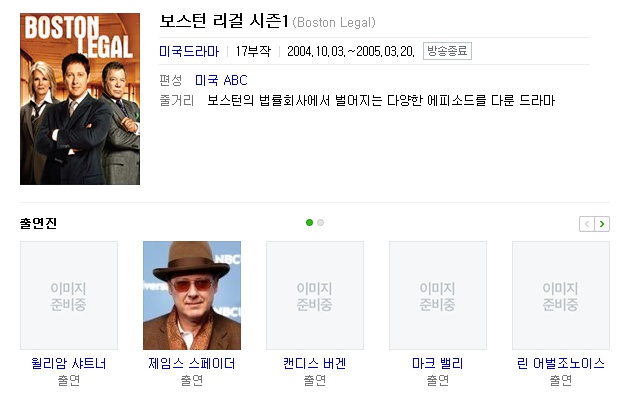Click the title 보스턴 리걸 시즌1

[224, 21]
